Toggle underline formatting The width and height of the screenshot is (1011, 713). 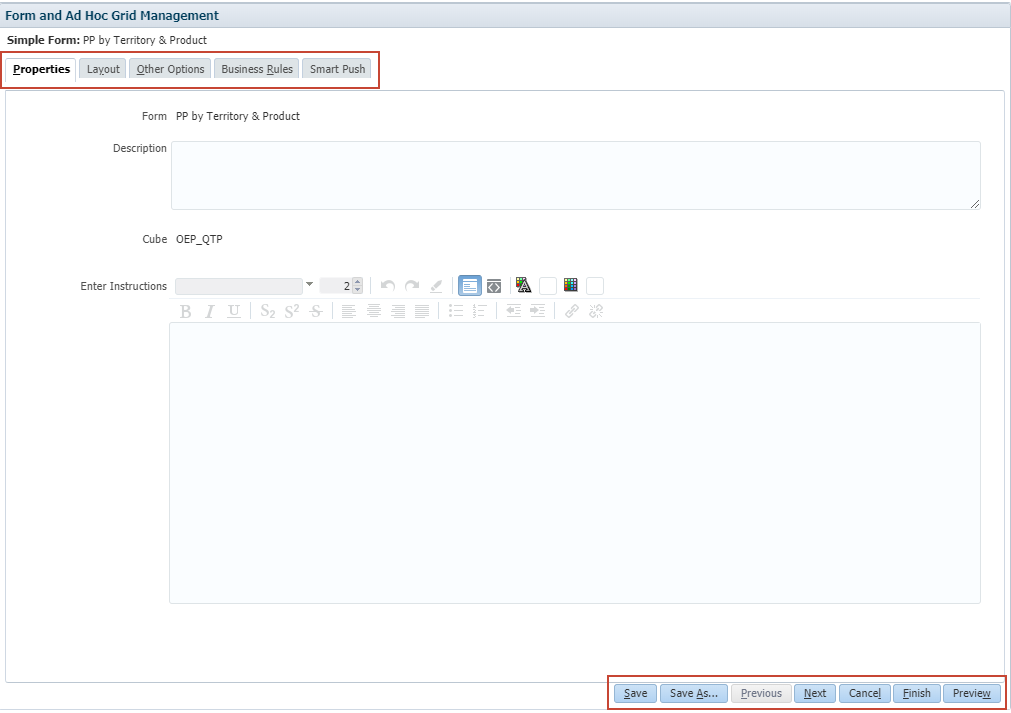(x=234, y=311)
